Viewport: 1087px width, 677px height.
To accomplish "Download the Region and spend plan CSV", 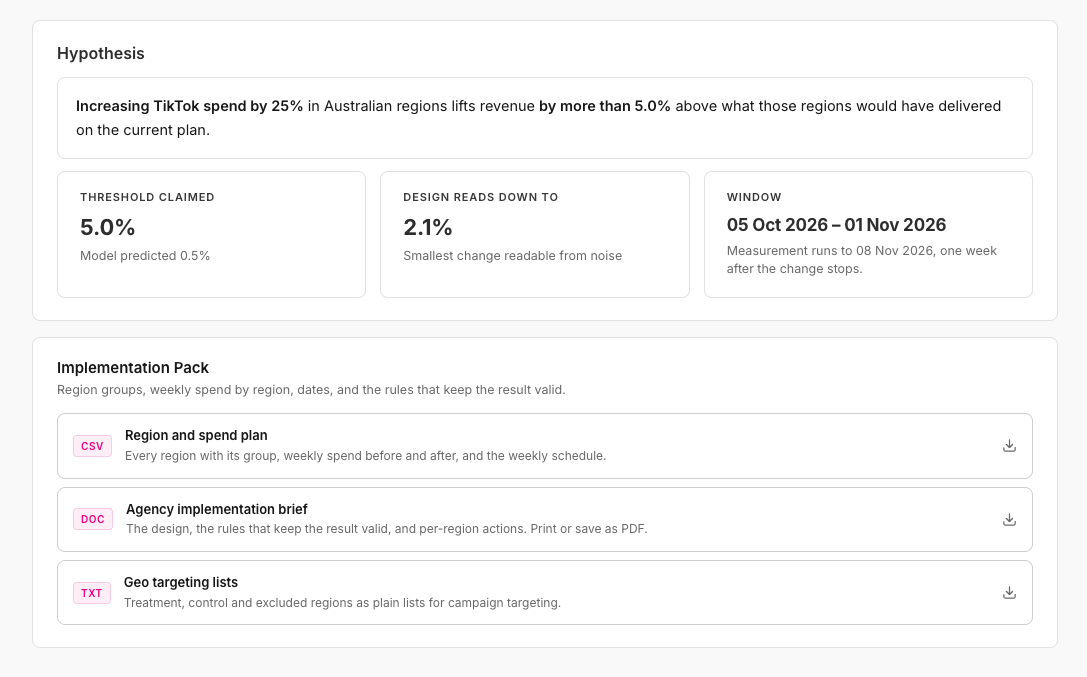I will point(1009,446).
